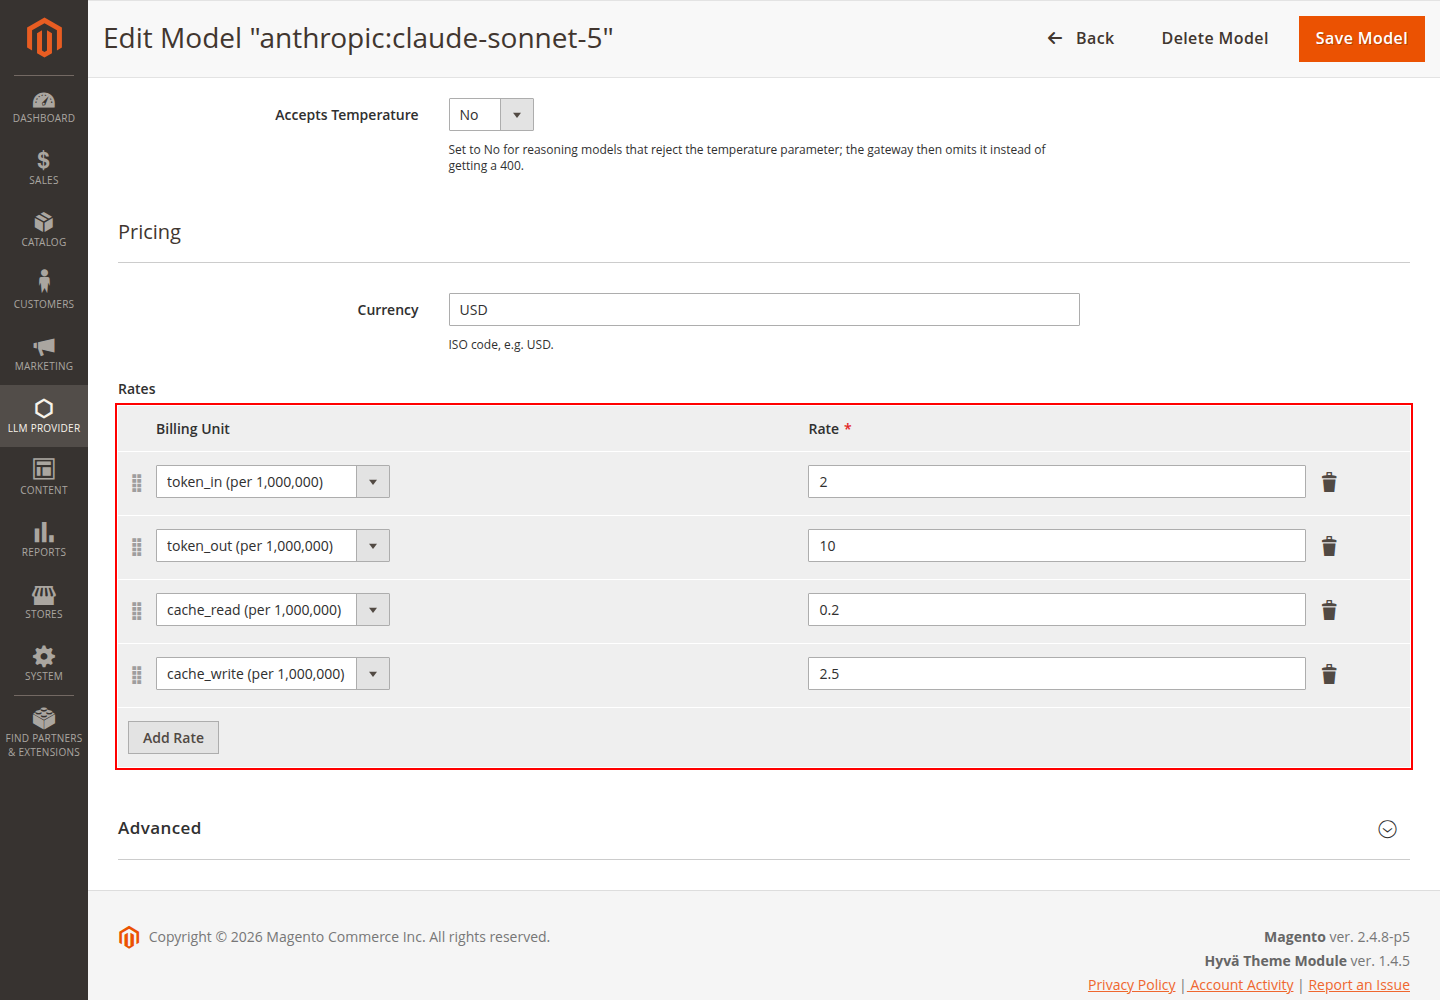The height and width of the screenshot is (1000, 1440).
Task: Open Find Partners & Extensions
Action: point(44,734)
